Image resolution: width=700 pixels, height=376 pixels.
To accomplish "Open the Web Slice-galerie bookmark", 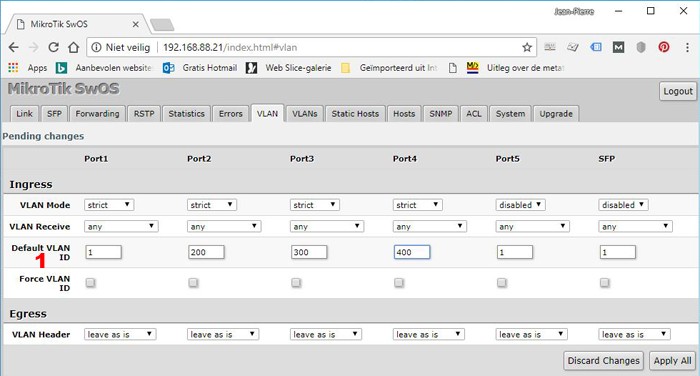I will pos(289,68).
